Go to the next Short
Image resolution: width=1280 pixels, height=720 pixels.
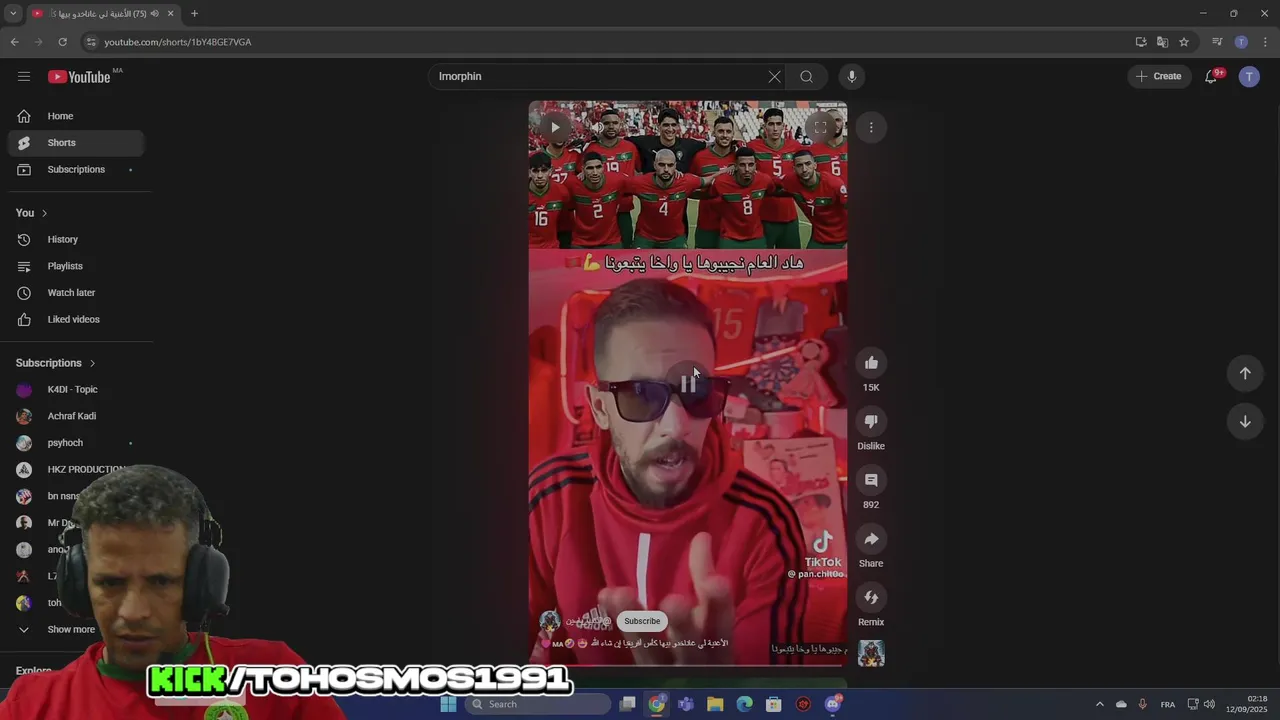pos(1245,421)
